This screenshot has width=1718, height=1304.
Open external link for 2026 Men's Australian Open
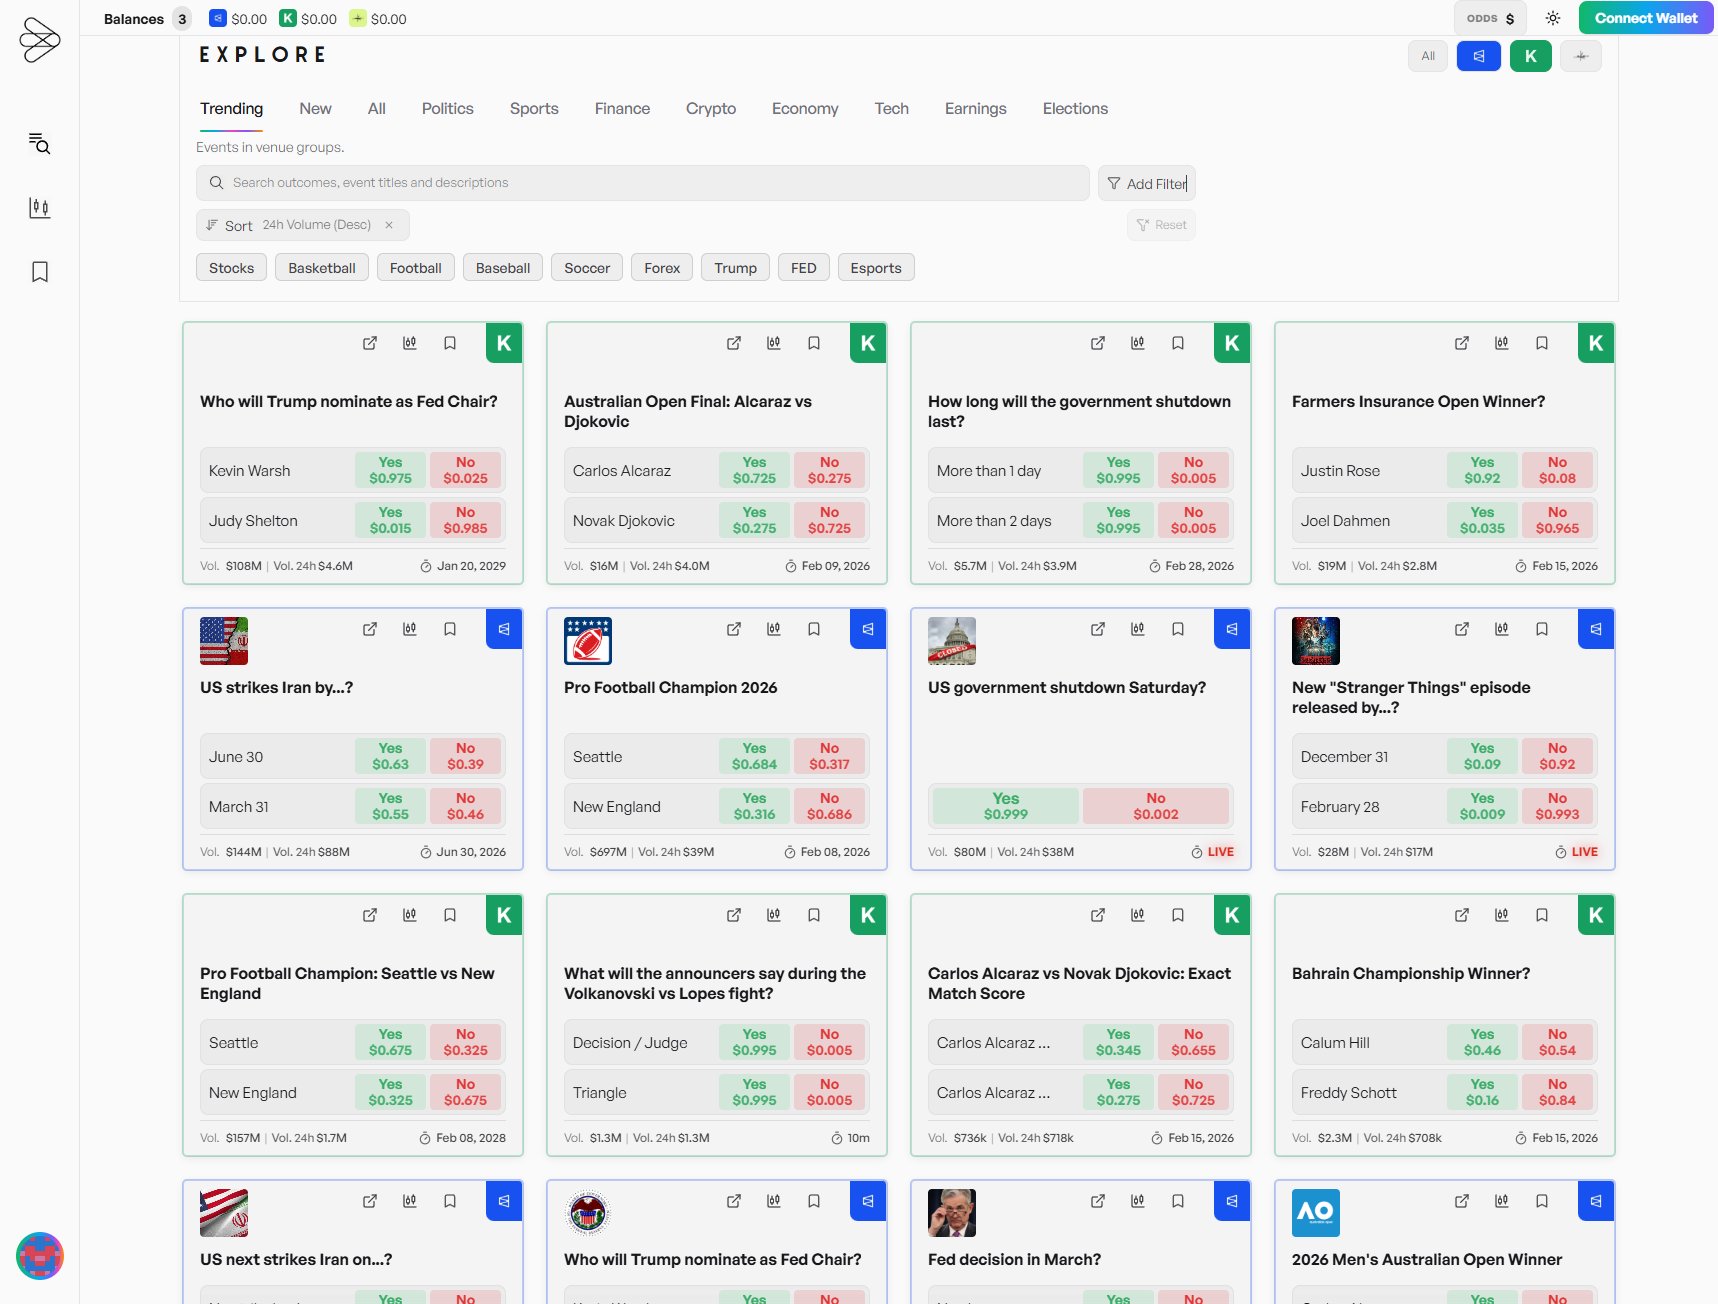[1462, 1201]
